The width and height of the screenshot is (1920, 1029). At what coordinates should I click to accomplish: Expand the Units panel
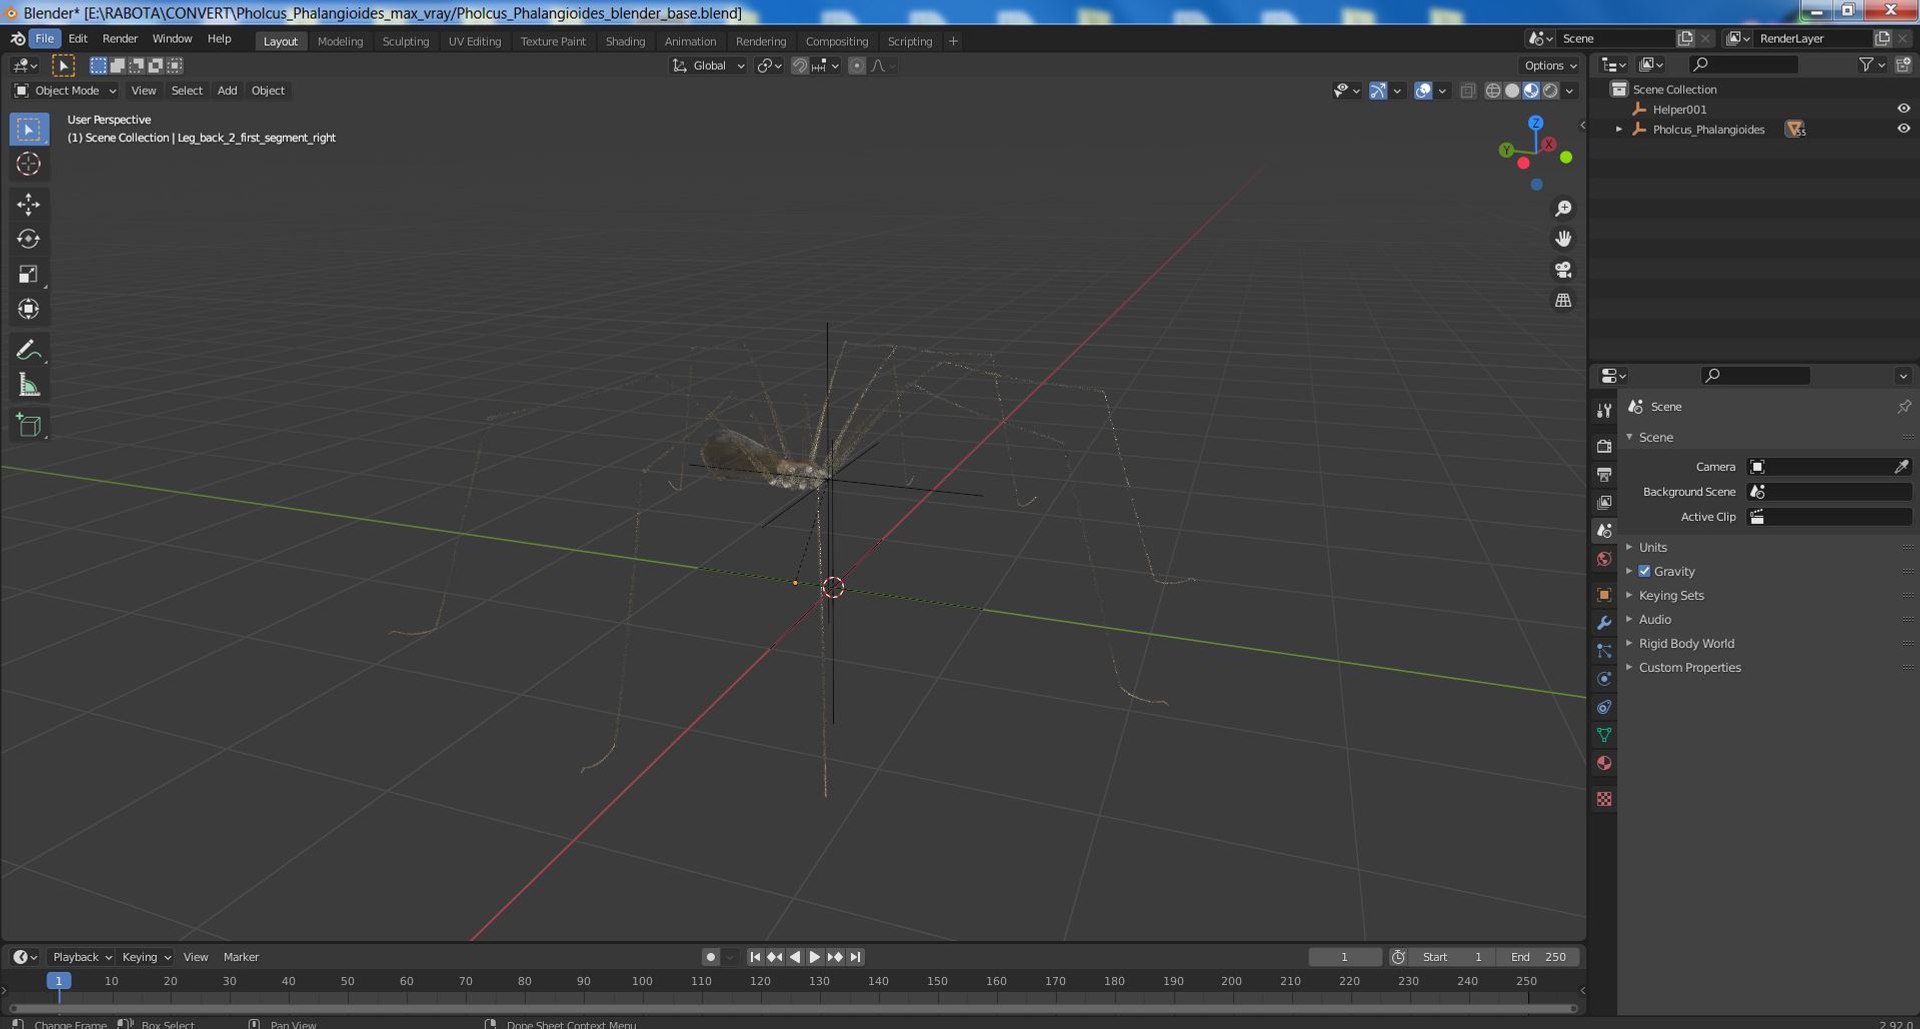click(1652, 547)
